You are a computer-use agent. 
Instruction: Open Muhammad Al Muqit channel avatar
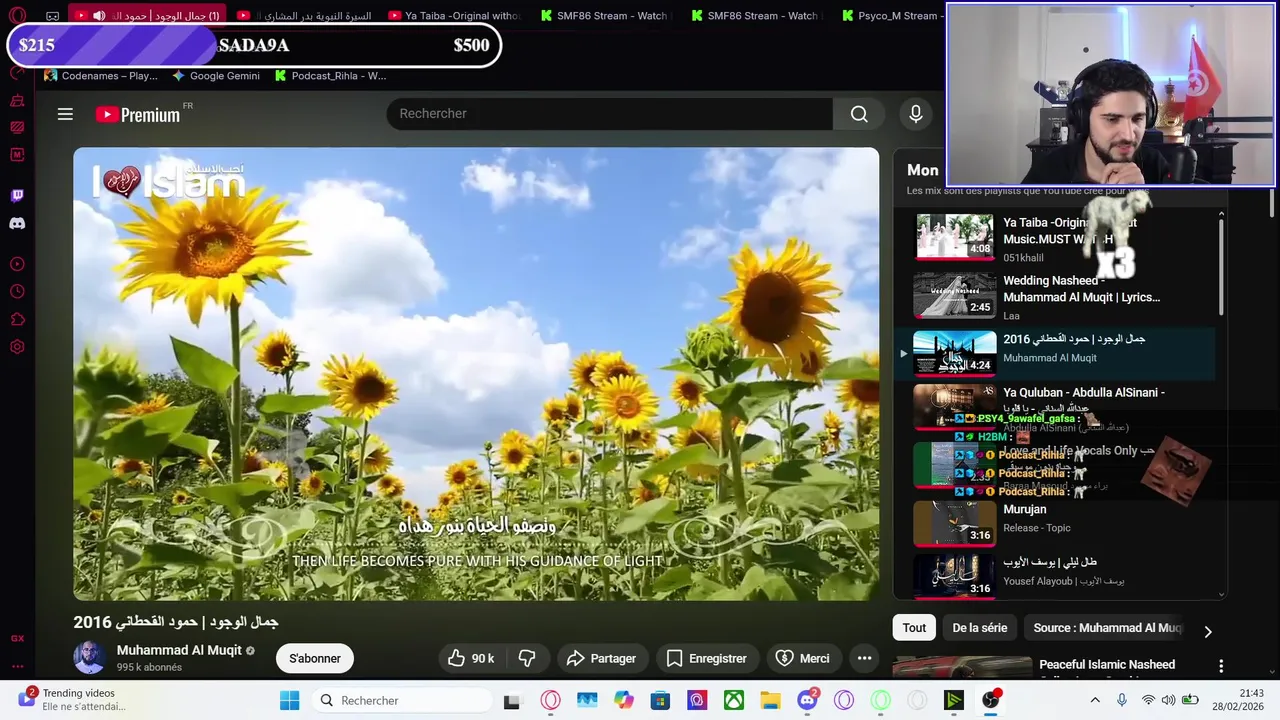[89, 657]
